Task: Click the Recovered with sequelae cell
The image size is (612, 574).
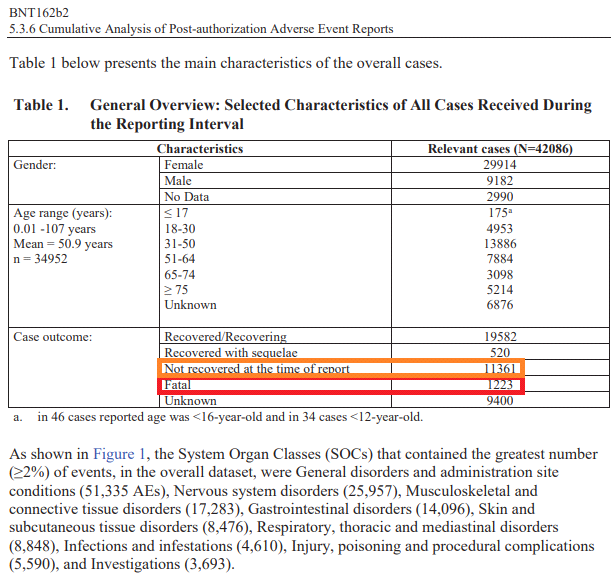Action: (x=231, y=353)
